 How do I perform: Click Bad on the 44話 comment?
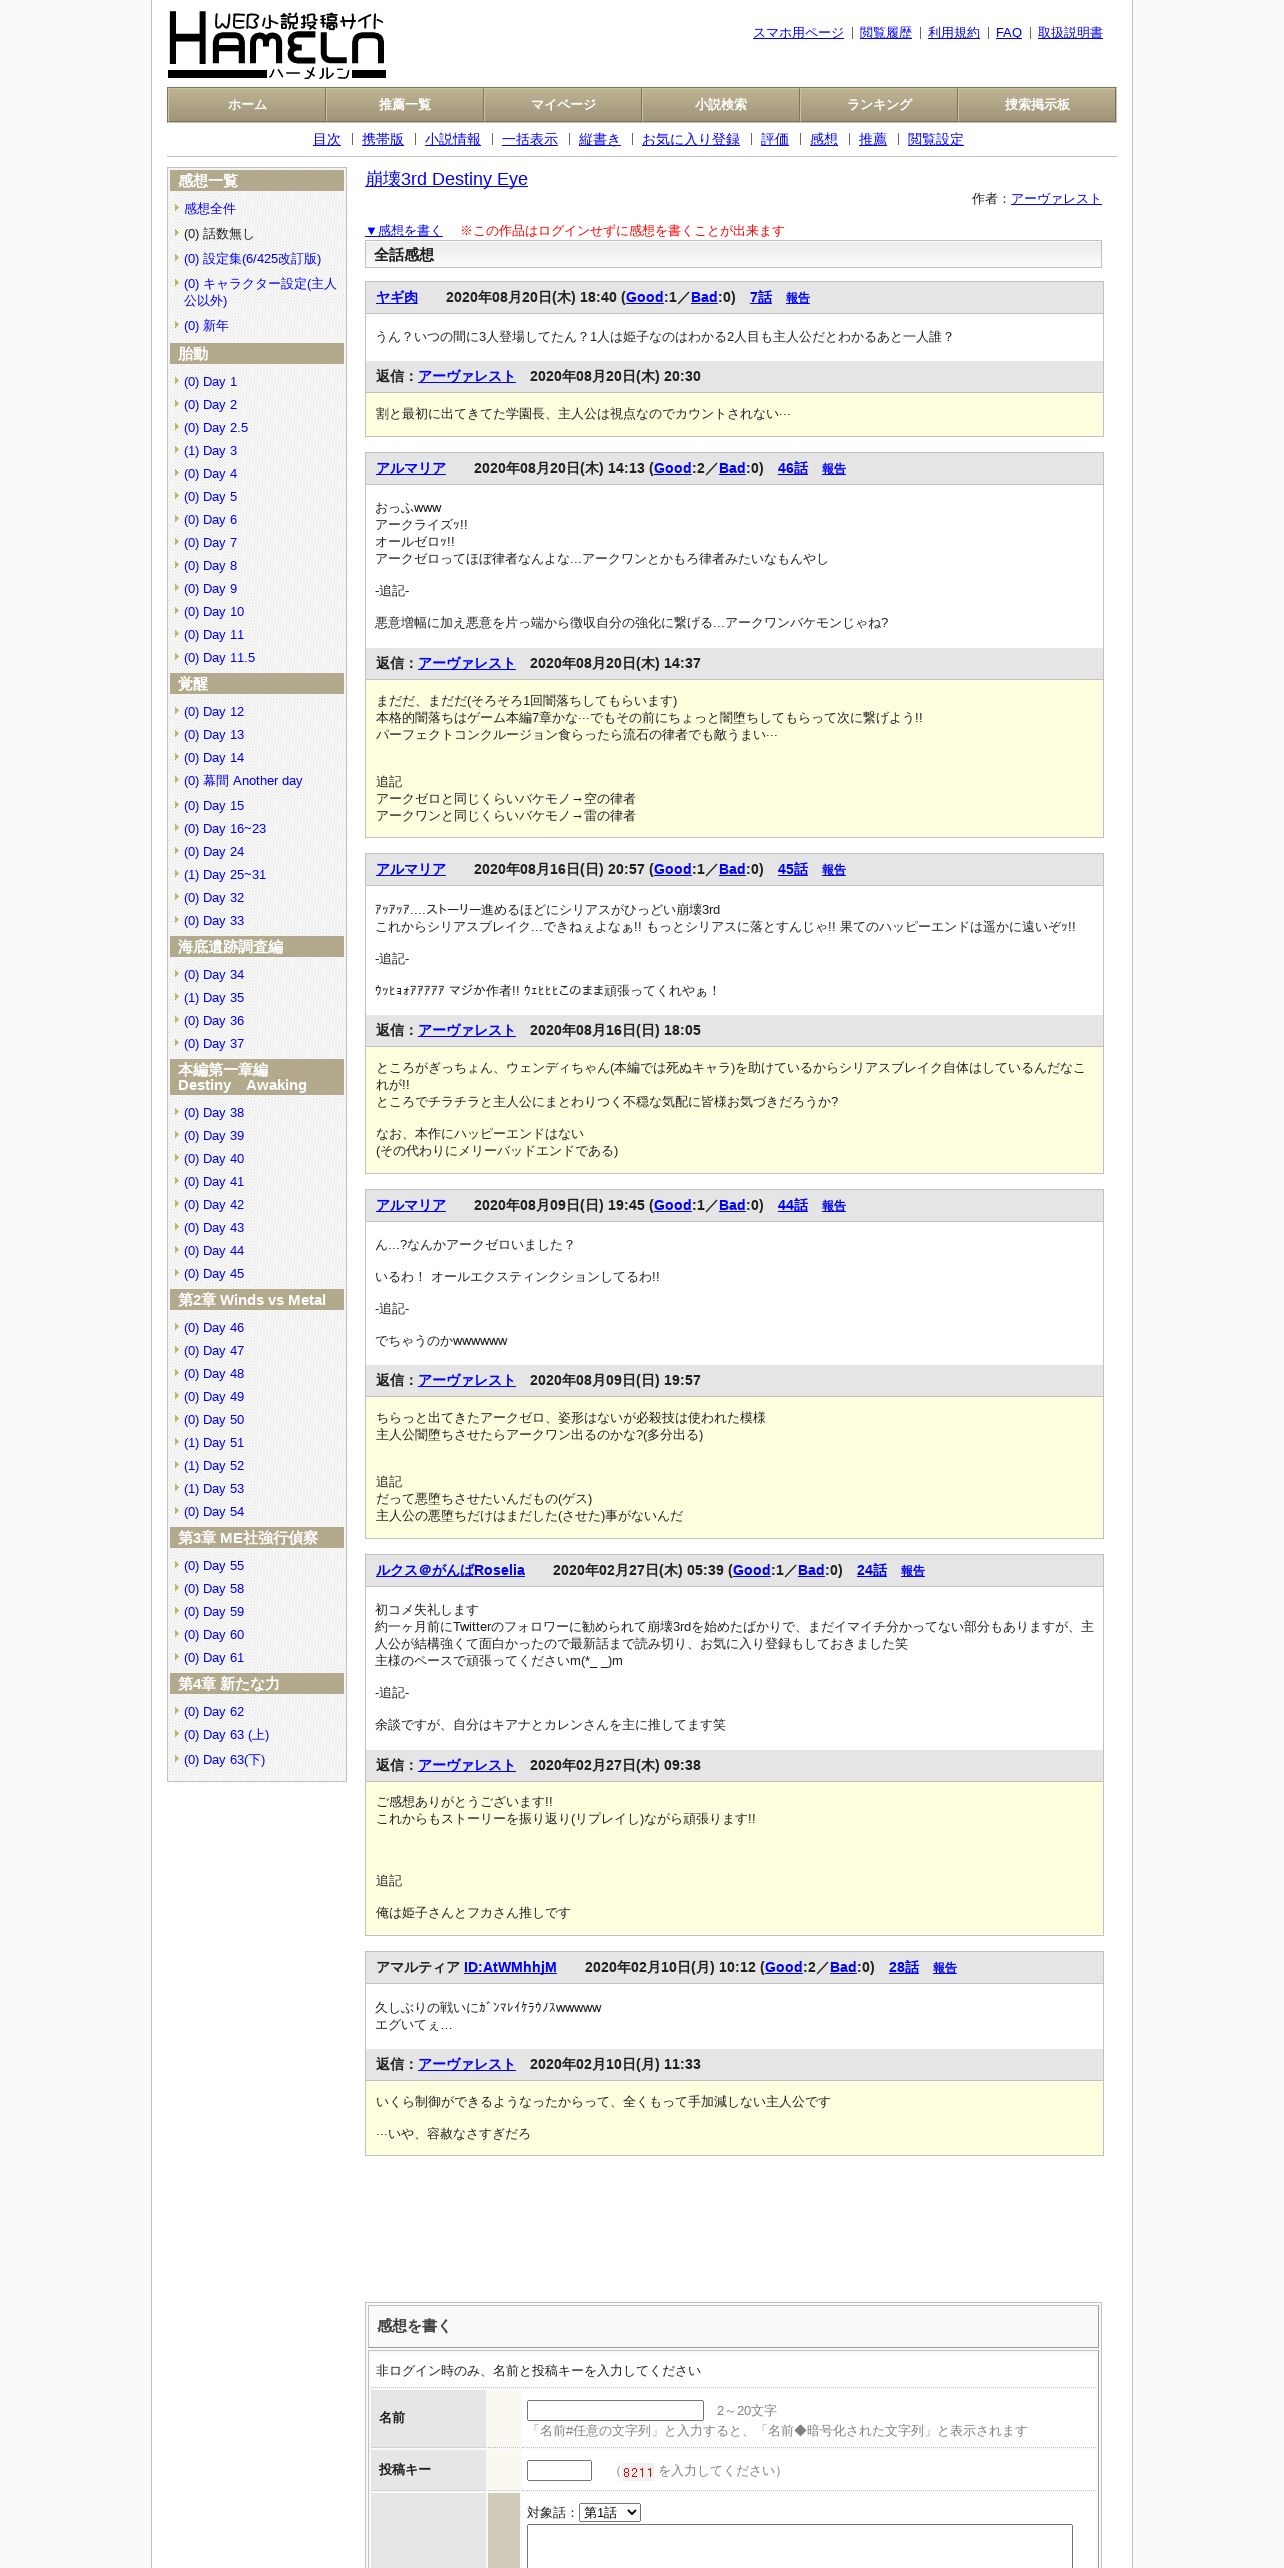(732, 1206)
